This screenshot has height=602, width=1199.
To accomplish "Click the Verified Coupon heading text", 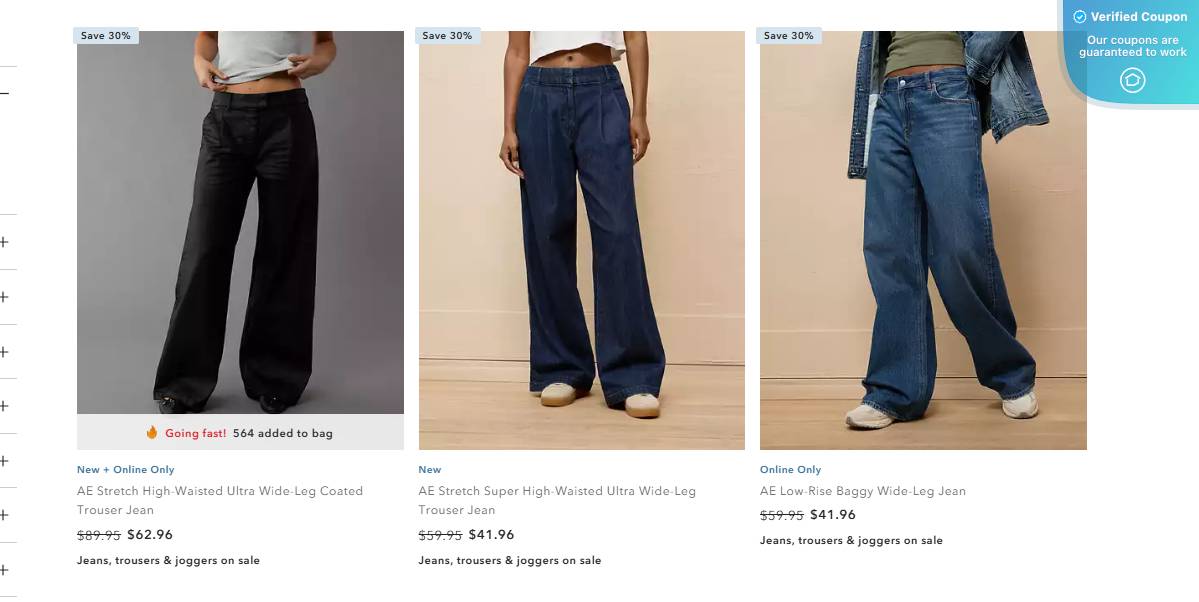I will (x=1139, y=17).
